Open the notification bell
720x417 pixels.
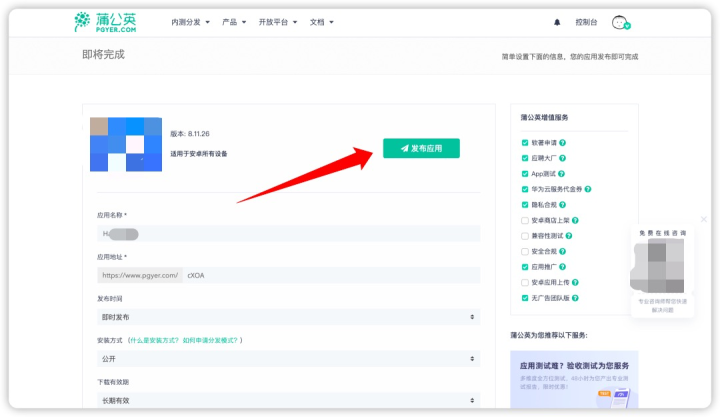coord(557,22)
